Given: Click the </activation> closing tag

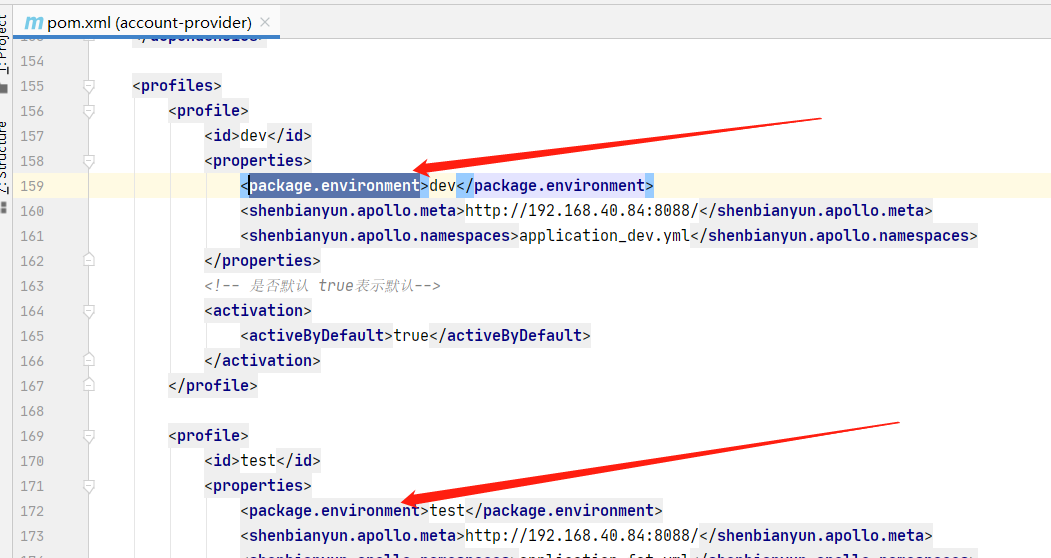Looking at the screenshot, I should (x=262, y=361).
